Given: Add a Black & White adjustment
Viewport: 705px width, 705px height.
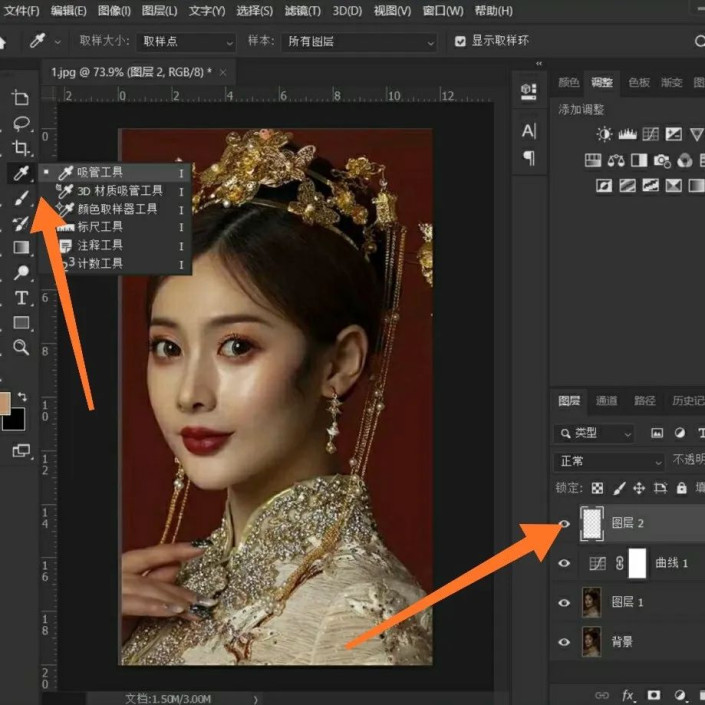Looking at the screenshot, I should (639, 160).
